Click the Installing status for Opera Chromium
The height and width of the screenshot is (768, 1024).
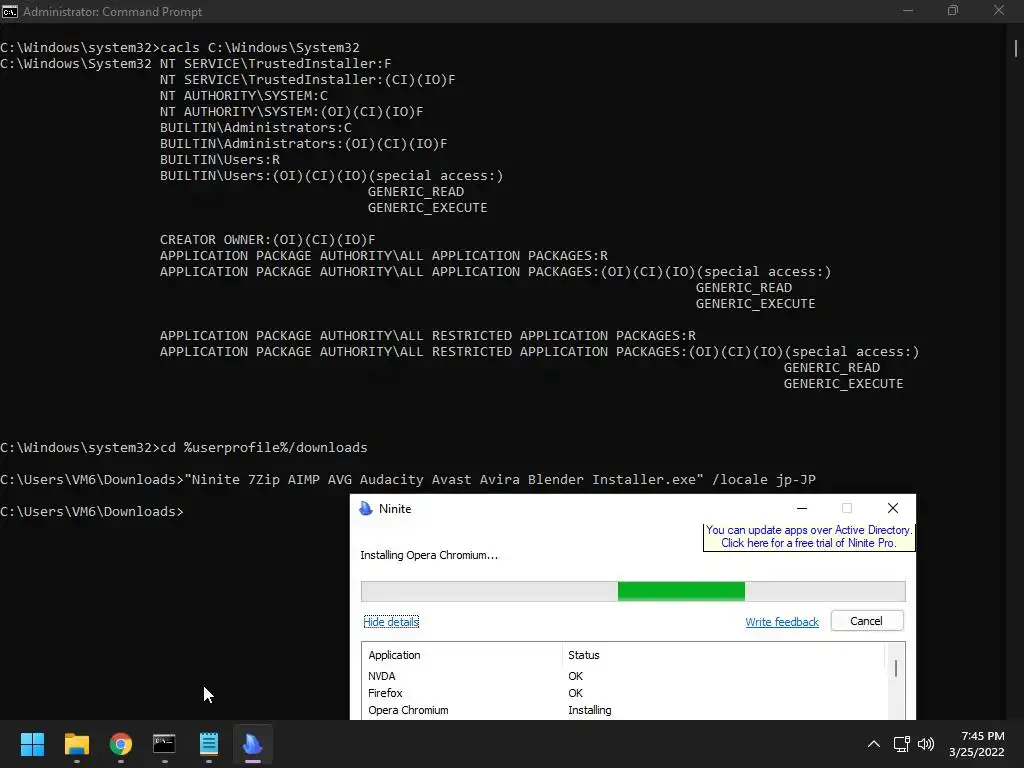coord(590,710)
